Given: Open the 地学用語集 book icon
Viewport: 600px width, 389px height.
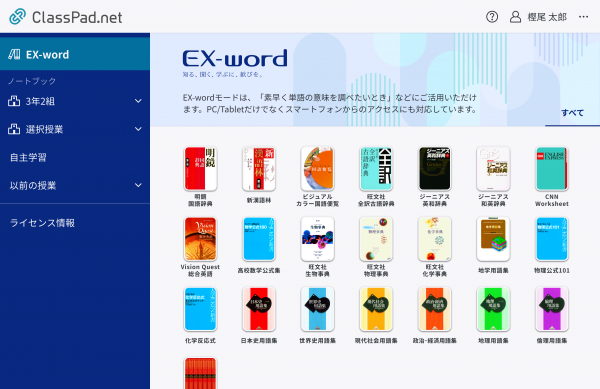Looking at the screenshot, I should pyautogui.click(x=493, y=239).
